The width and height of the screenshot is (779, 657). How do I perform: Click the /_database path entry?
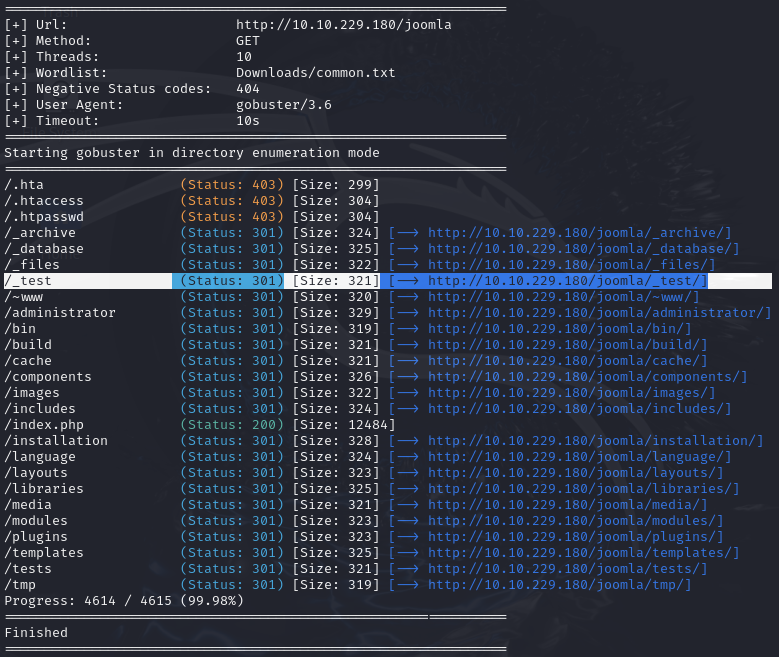click(x=44, y=248)
